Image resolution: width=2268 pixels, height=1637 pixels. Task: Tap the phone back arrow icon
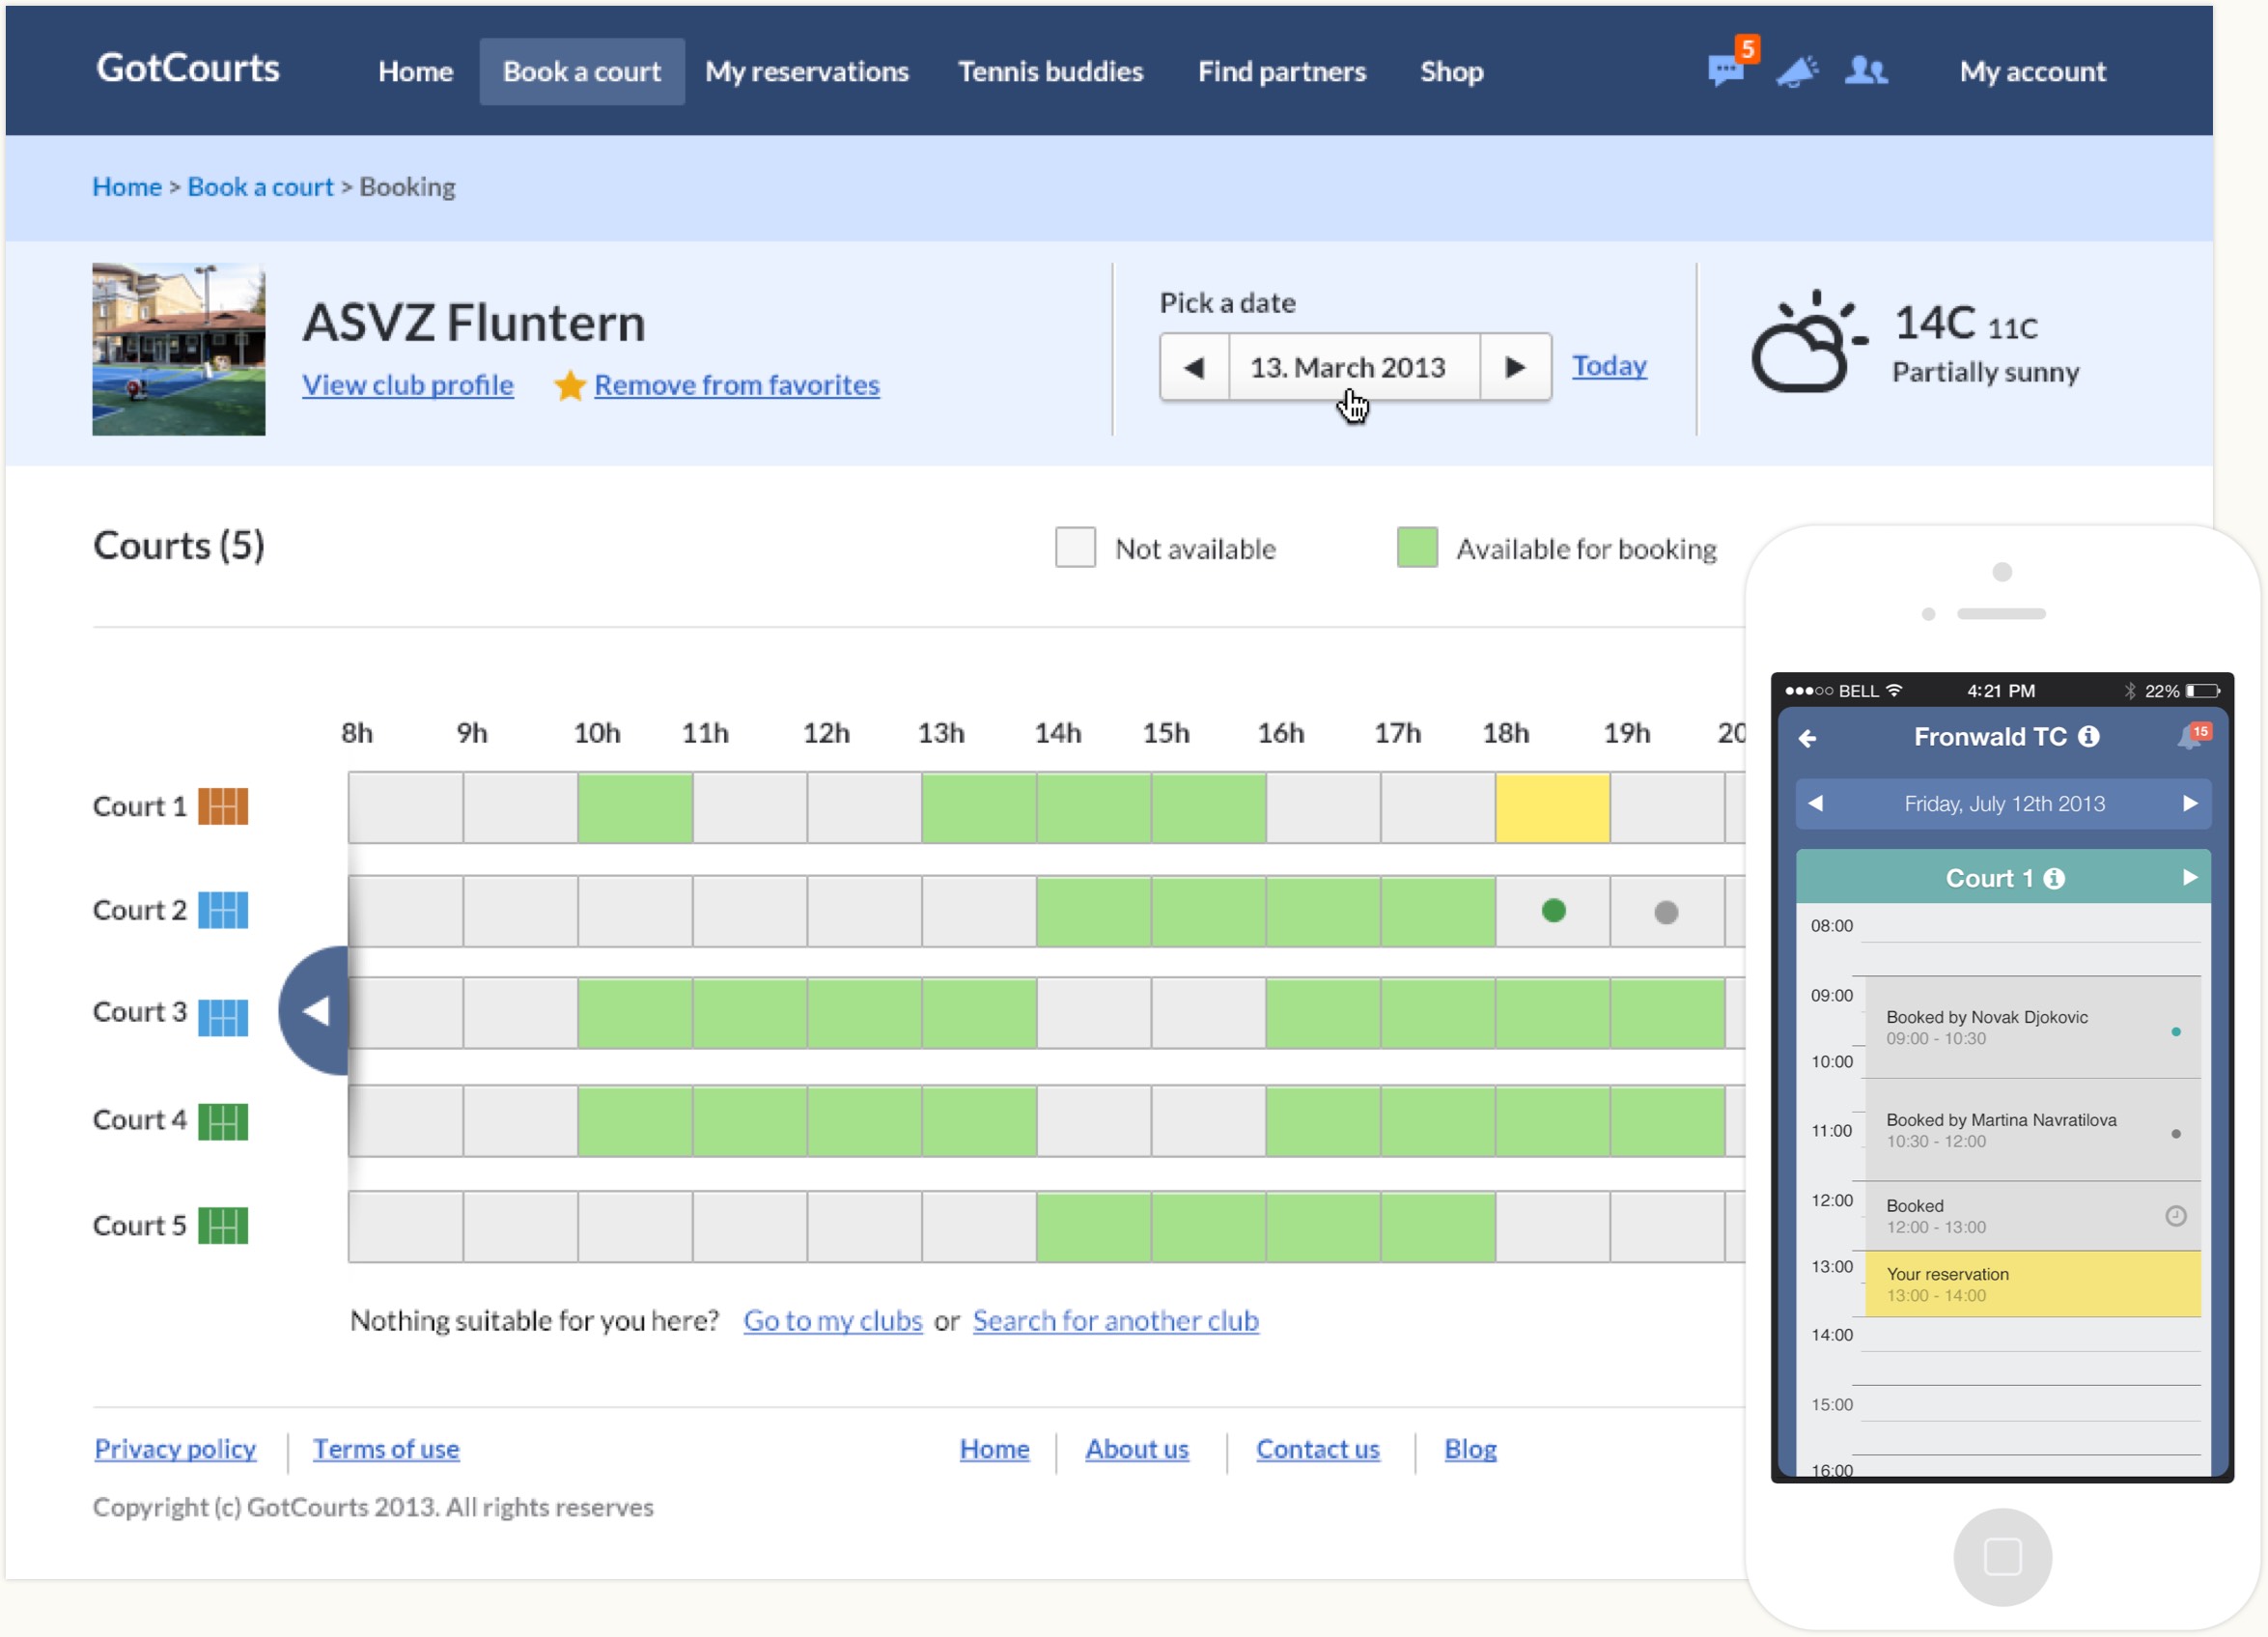coord(1807,738)
